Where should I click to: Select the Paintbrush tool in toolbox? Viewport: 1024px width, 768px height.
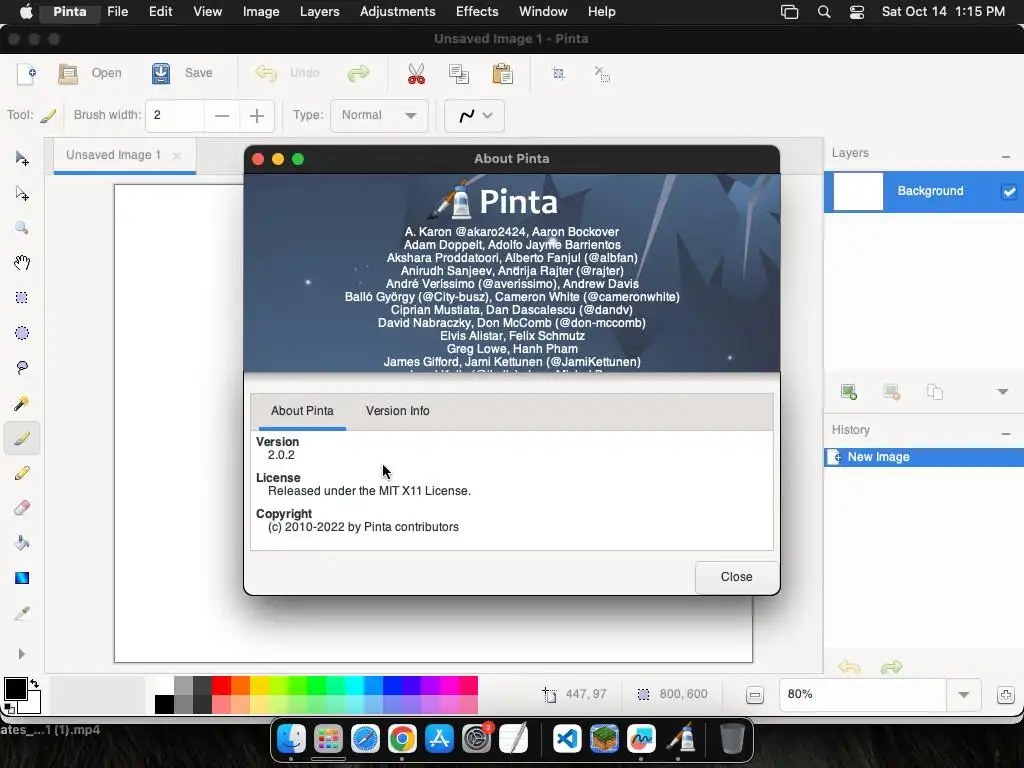pyautogui.click(x=22, y=438)
